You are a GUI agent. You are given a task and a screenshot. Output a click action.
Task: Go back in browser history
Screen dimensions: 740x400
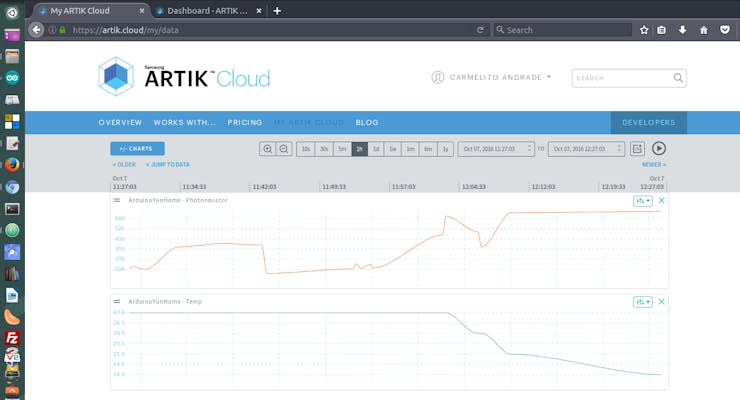tap(36, 30)
